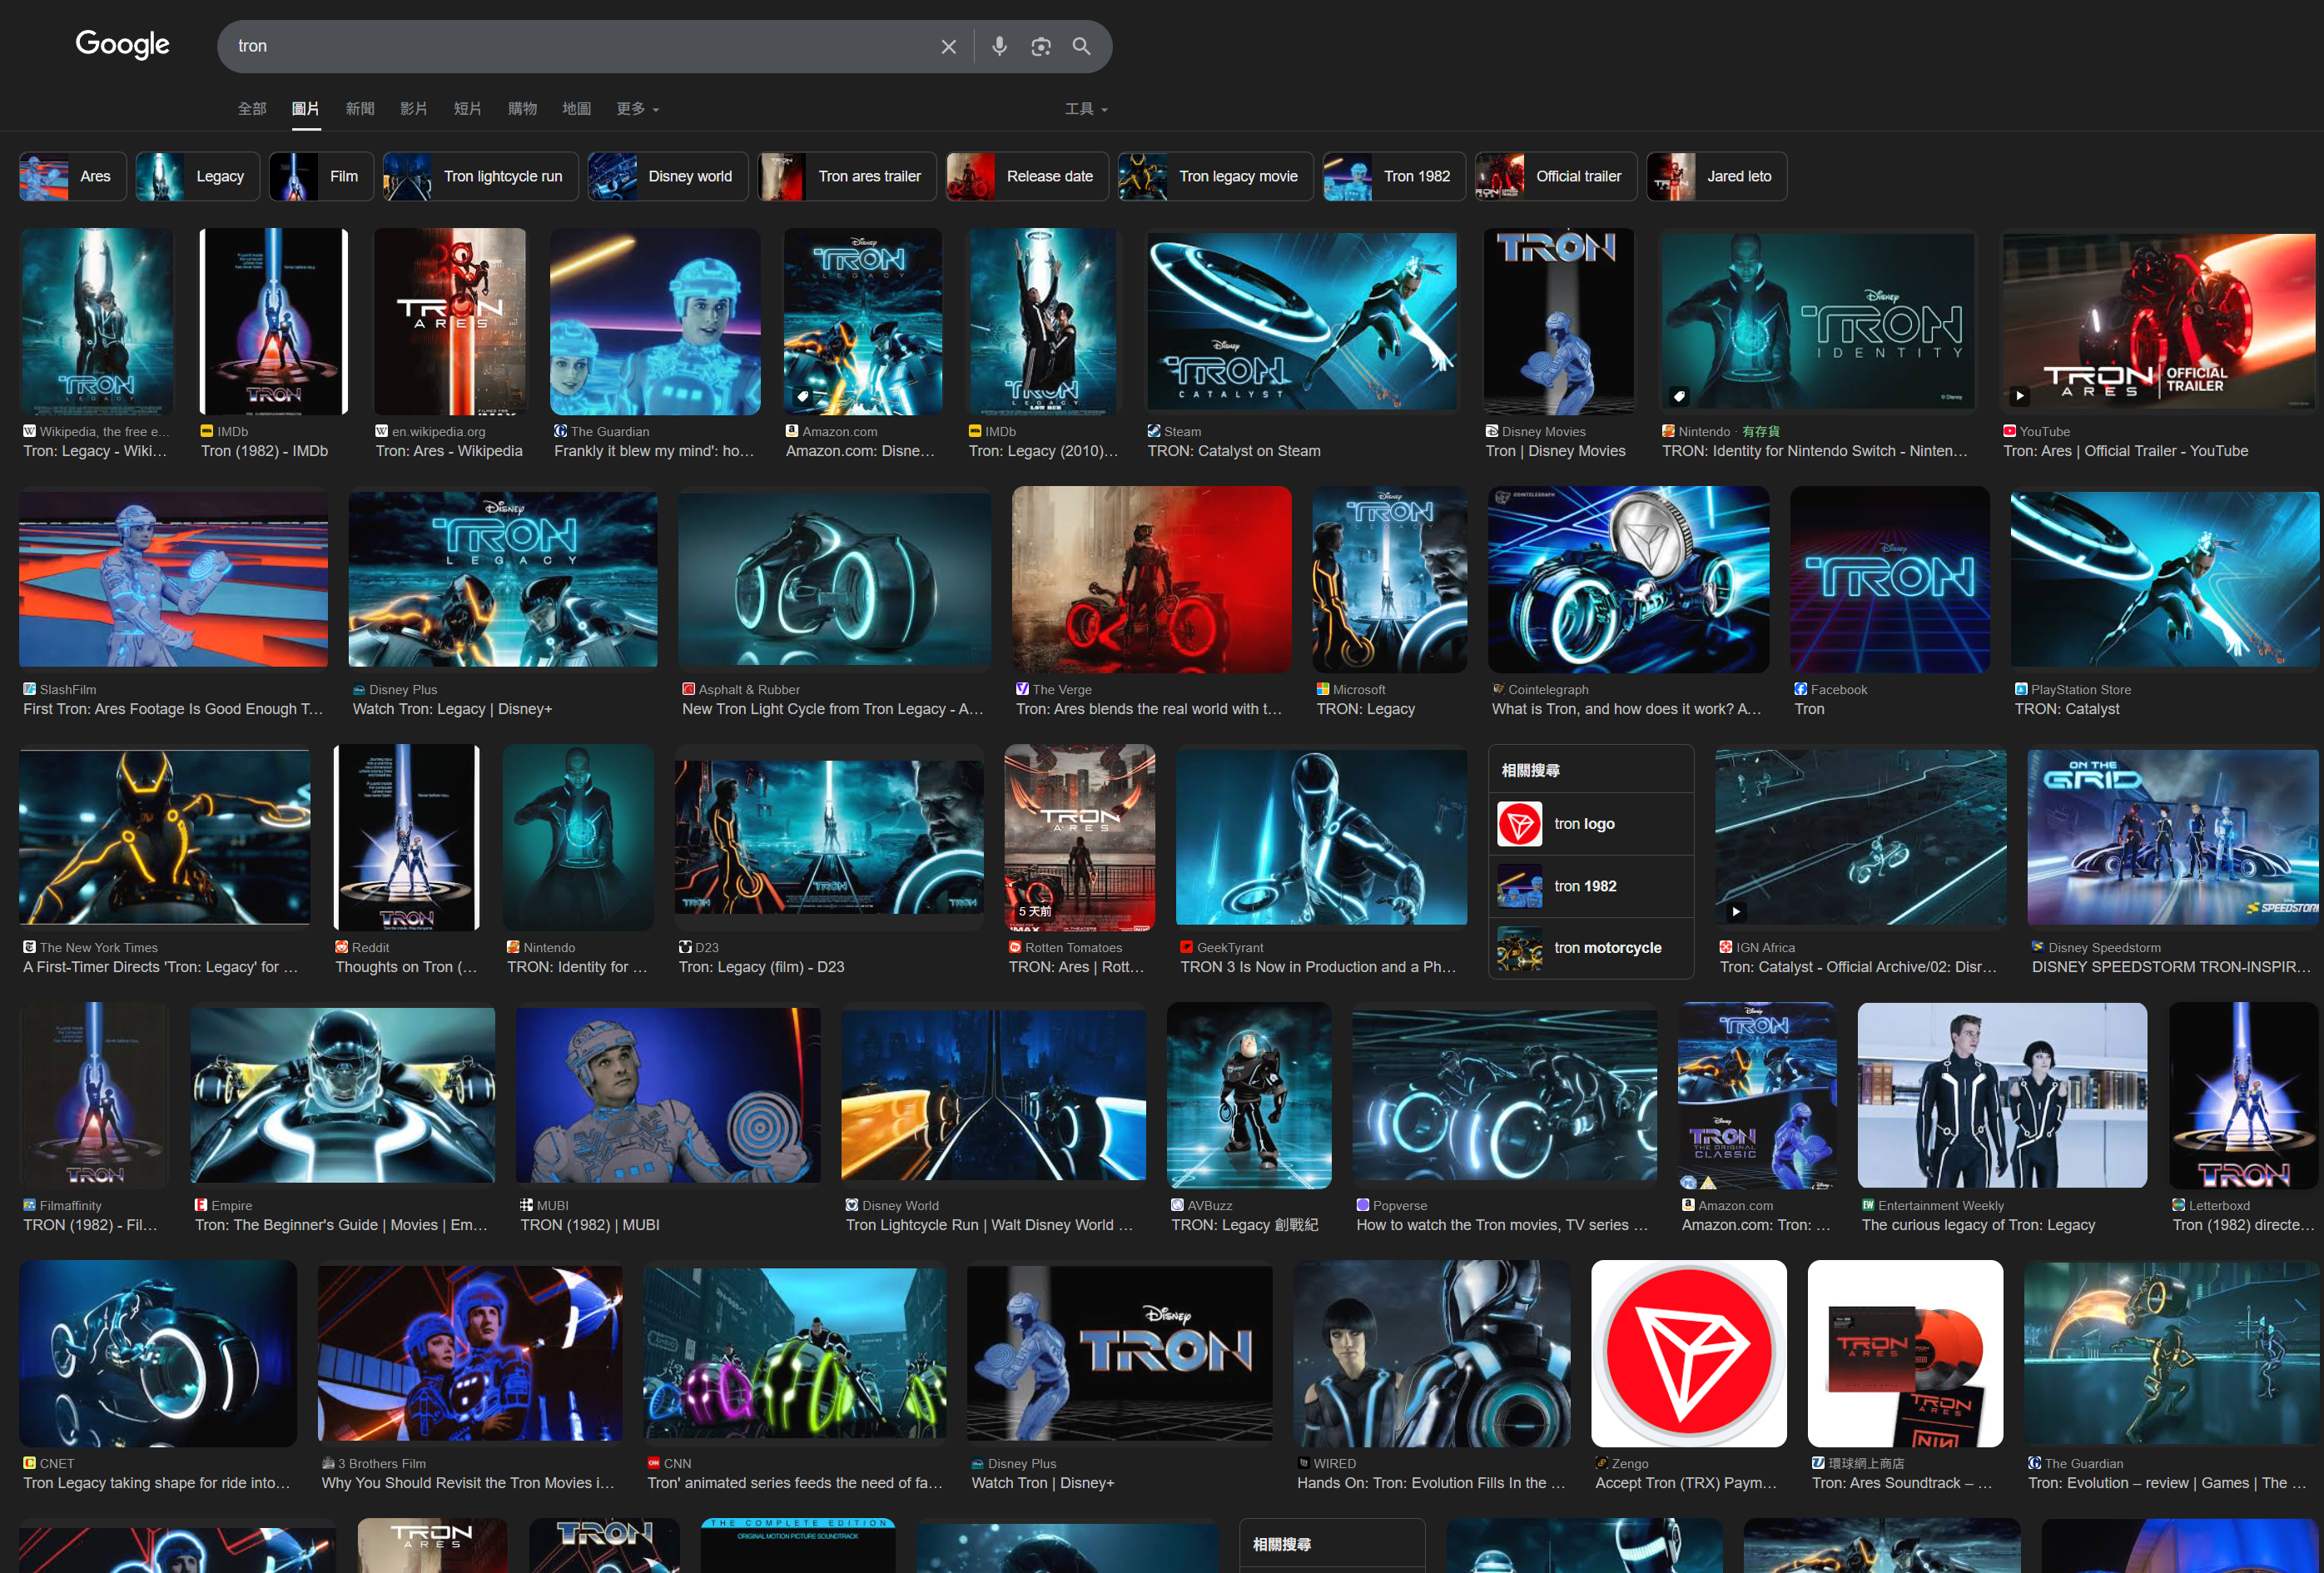
Task: Open the GeekTyrant TRON 3 production link
Action: click(1318, 967)
